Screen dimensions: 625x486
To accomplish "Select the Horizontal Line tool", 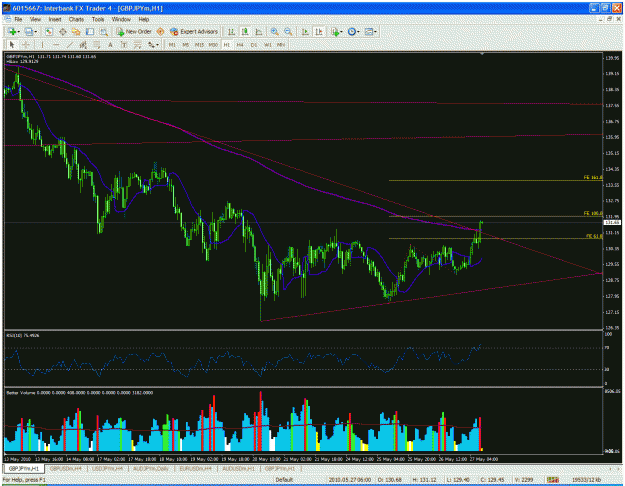I will (x=56, y=45).
